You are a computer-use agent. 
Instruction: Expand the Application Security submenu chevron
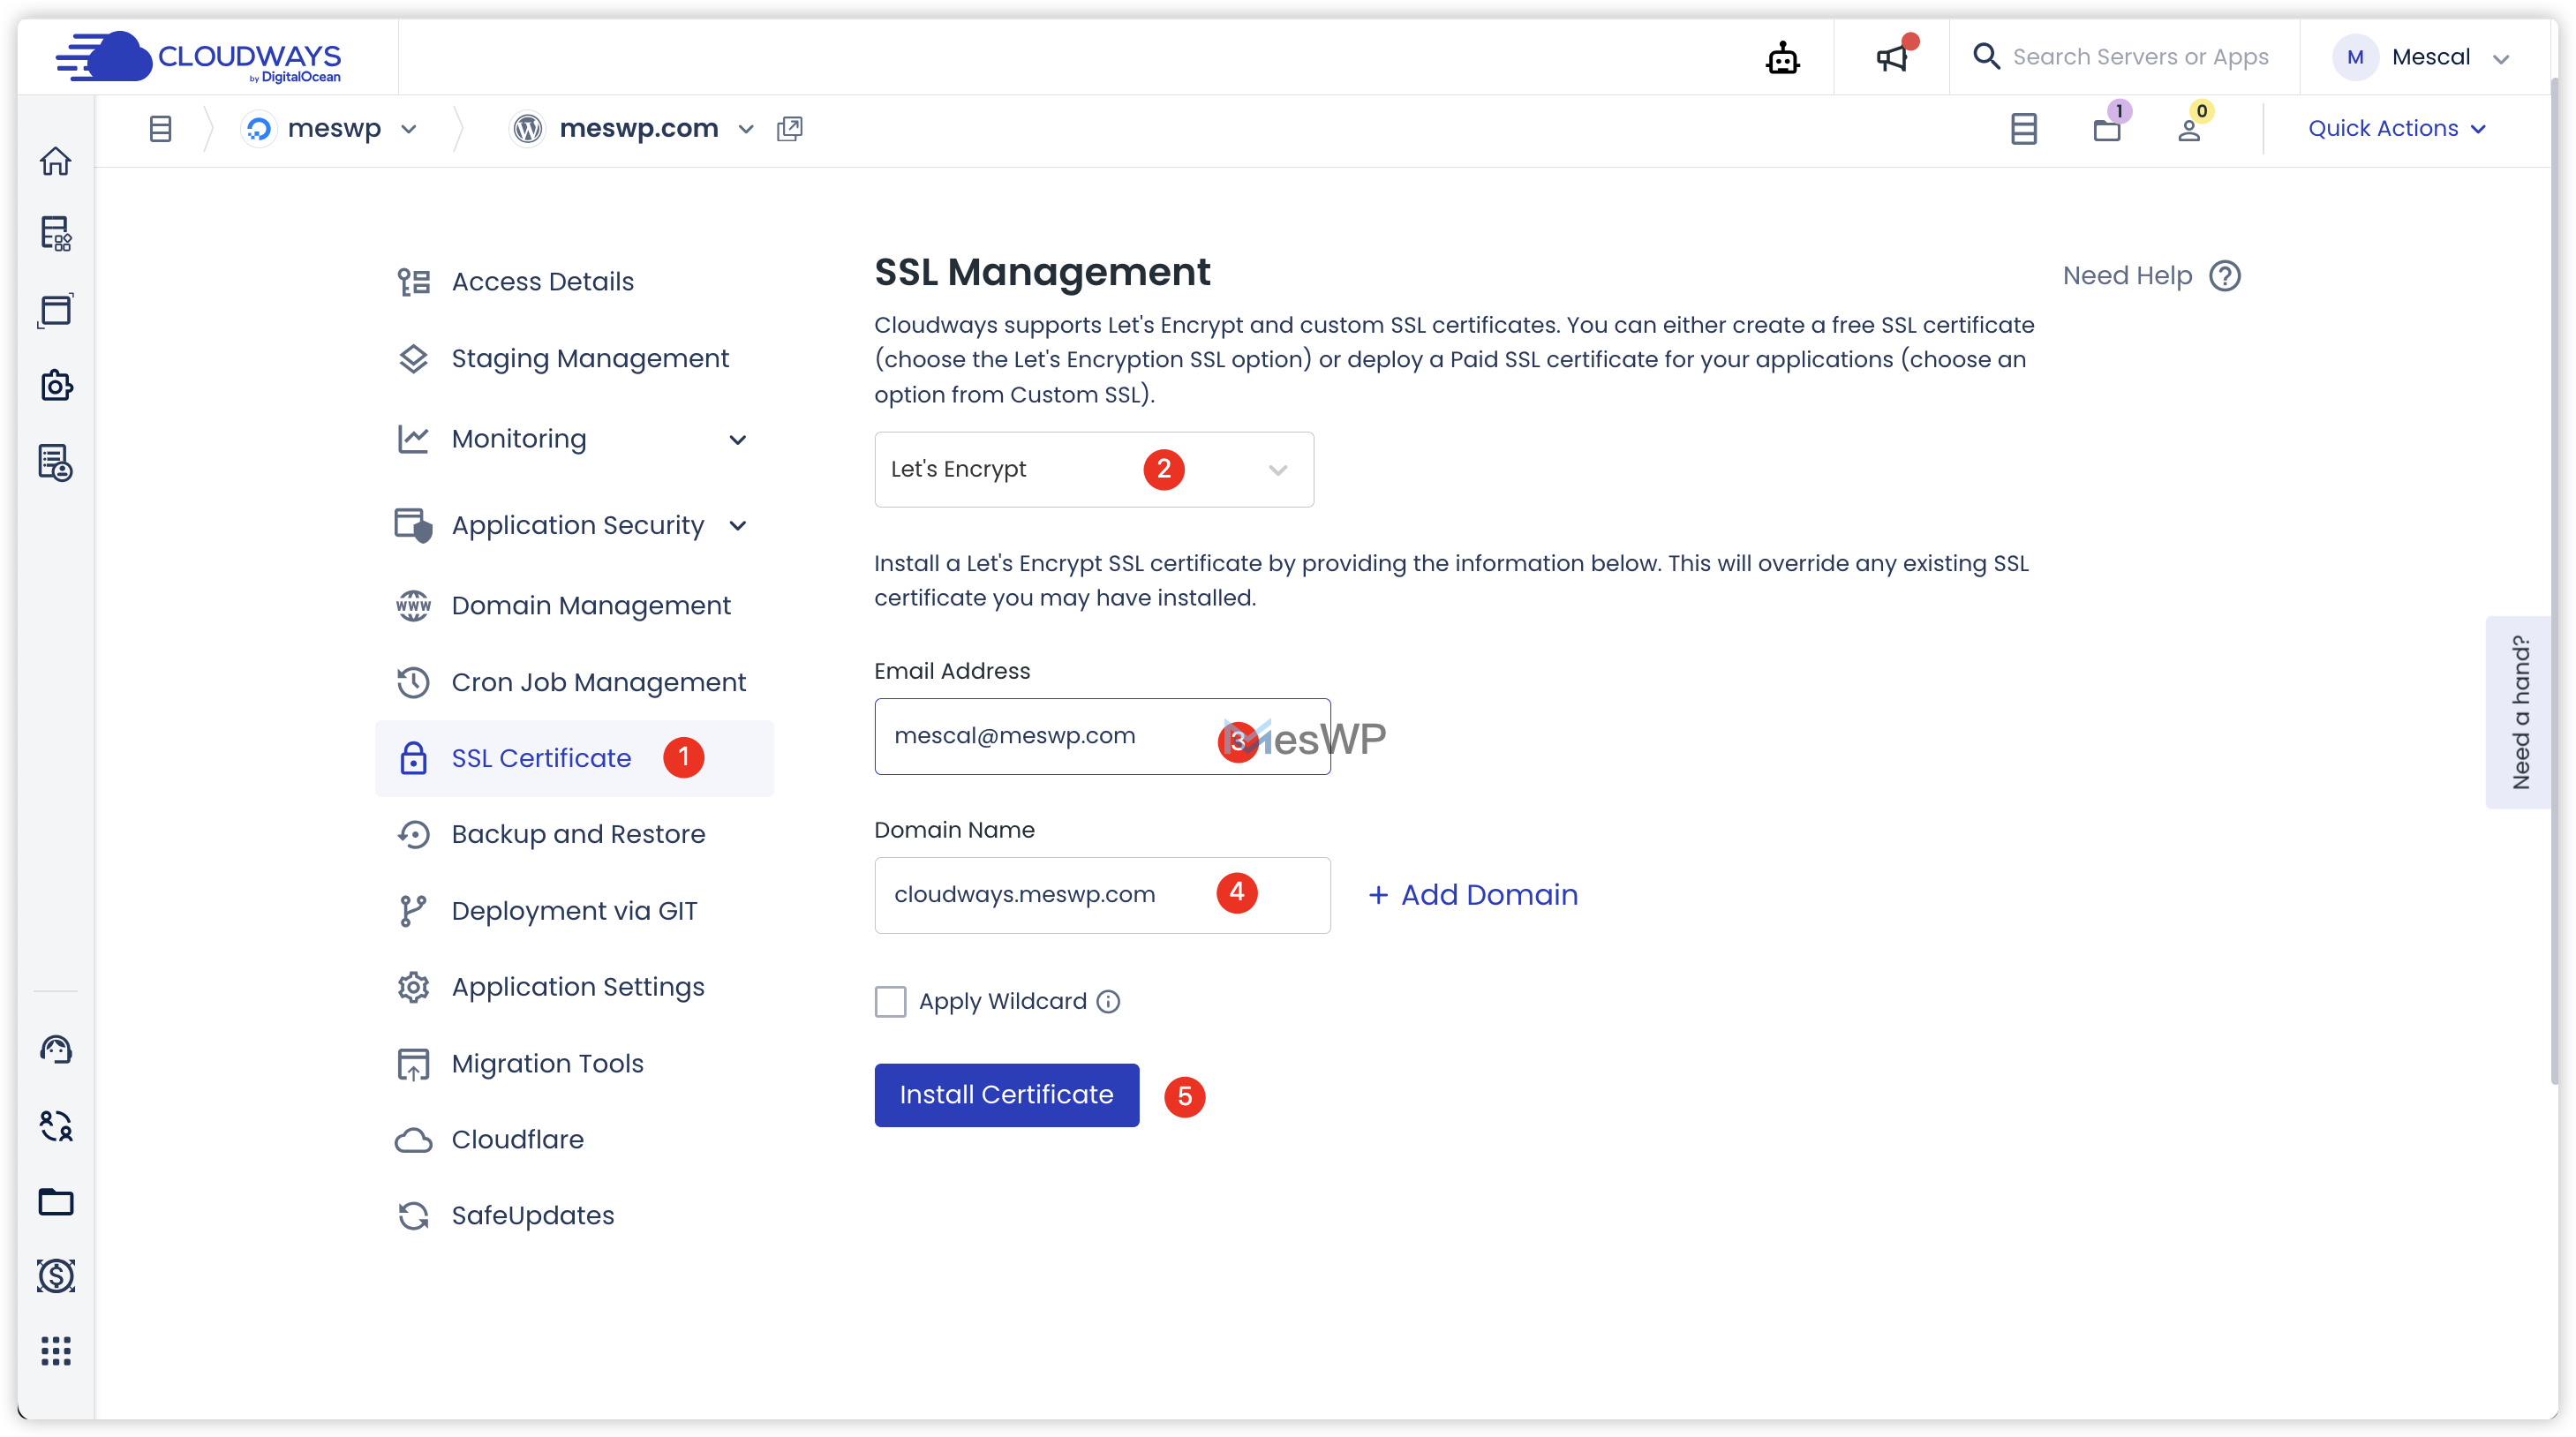[738, 526]
